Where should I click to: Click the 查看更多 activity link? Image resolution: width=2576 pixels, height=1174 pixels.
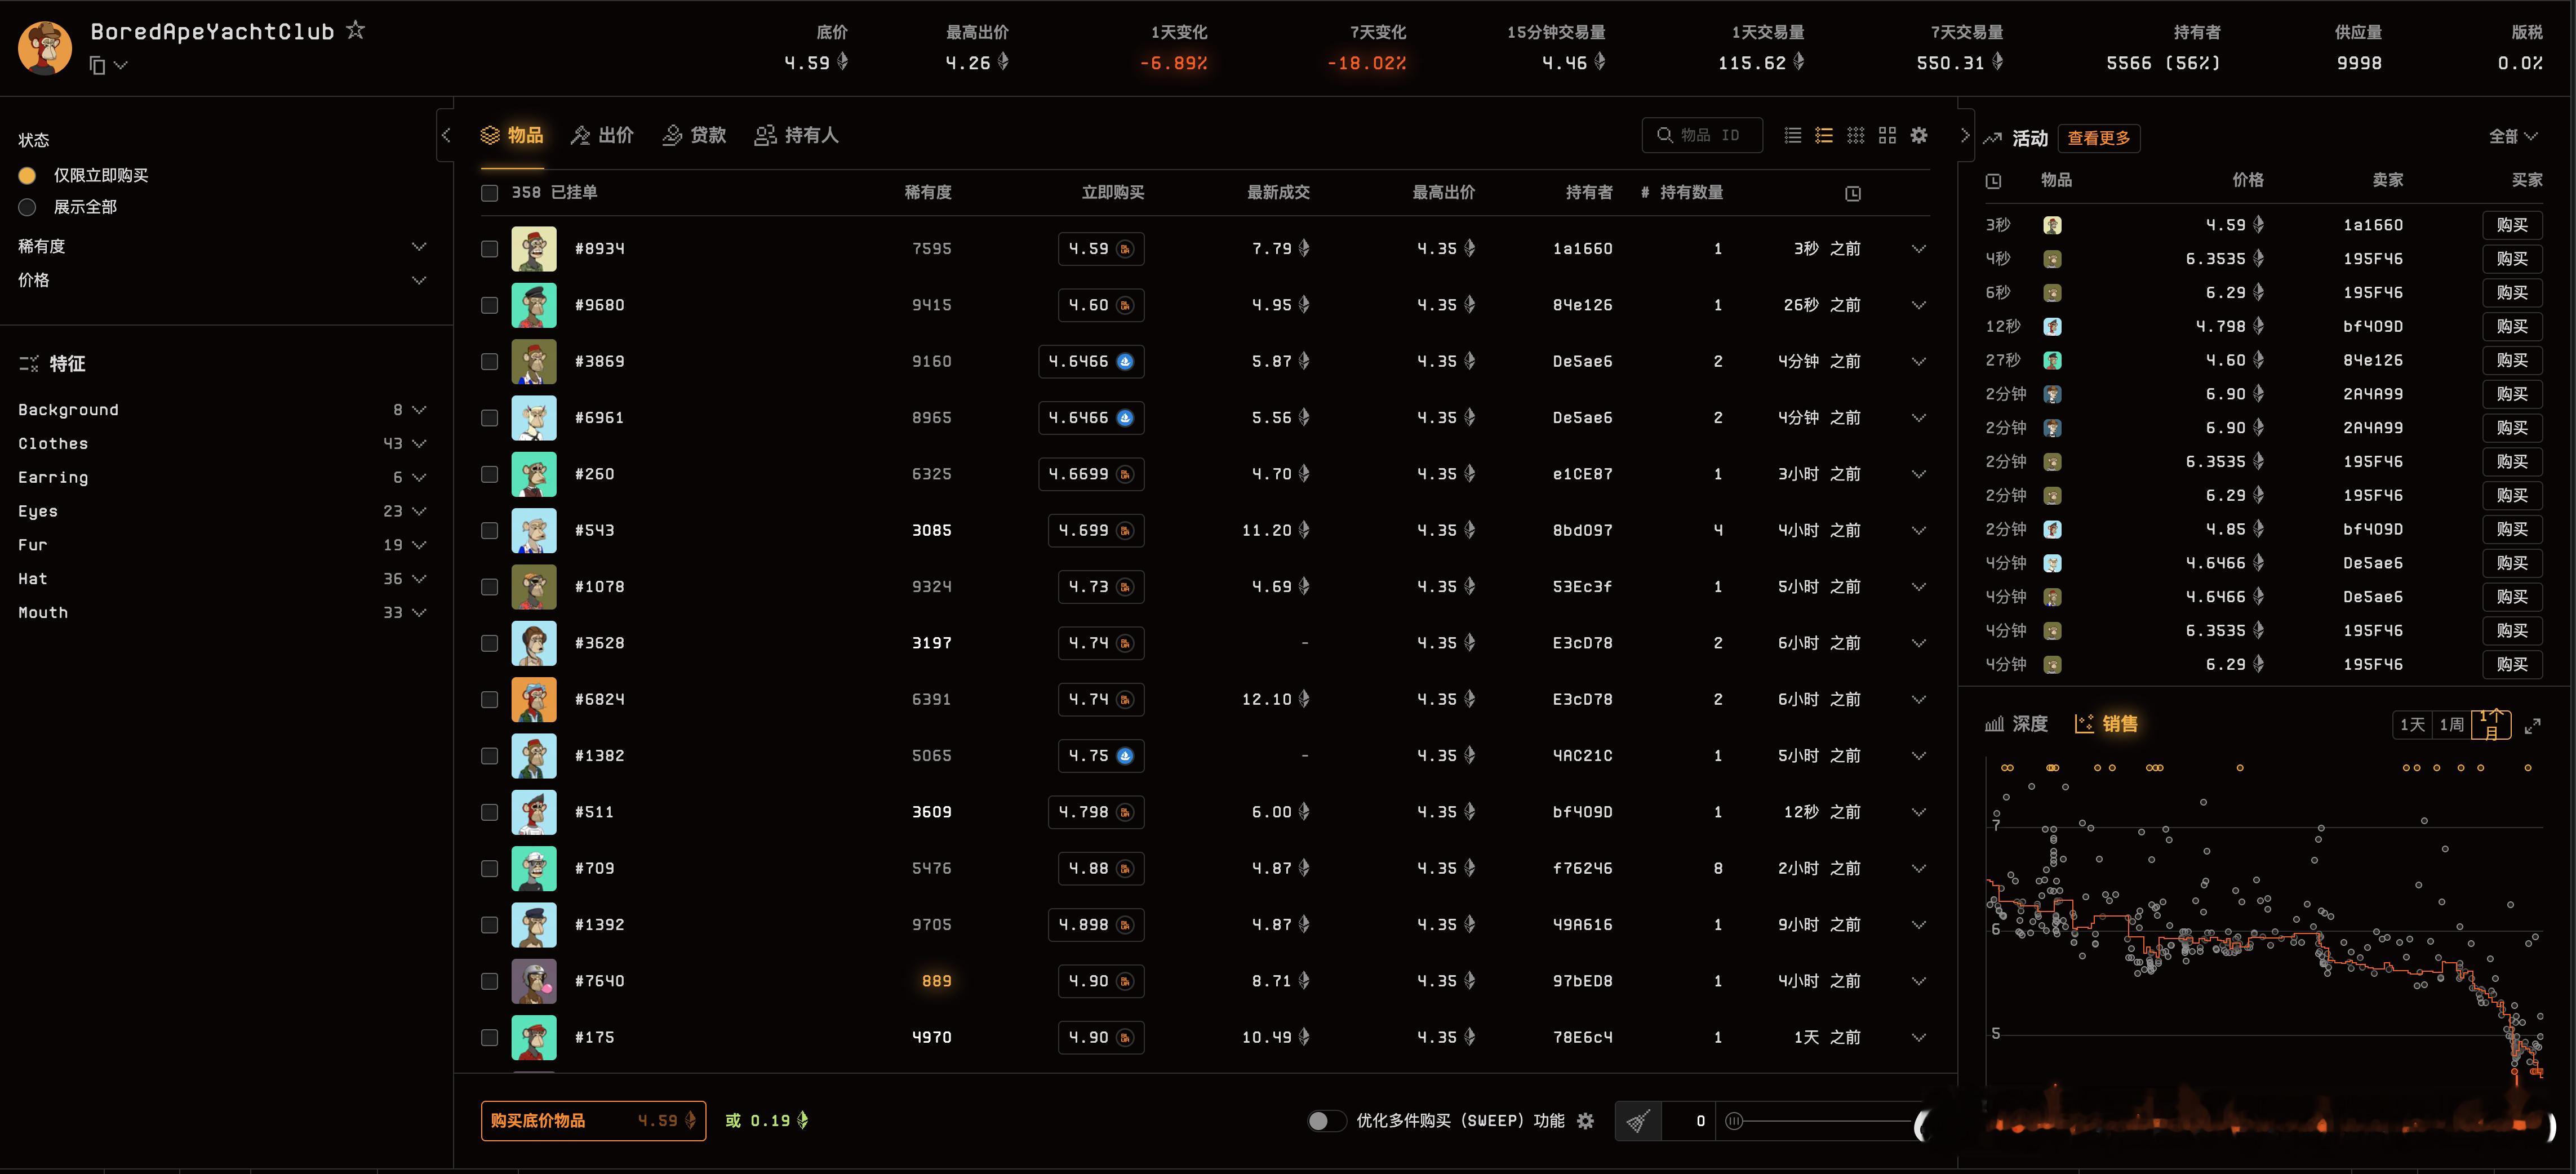2098,138
